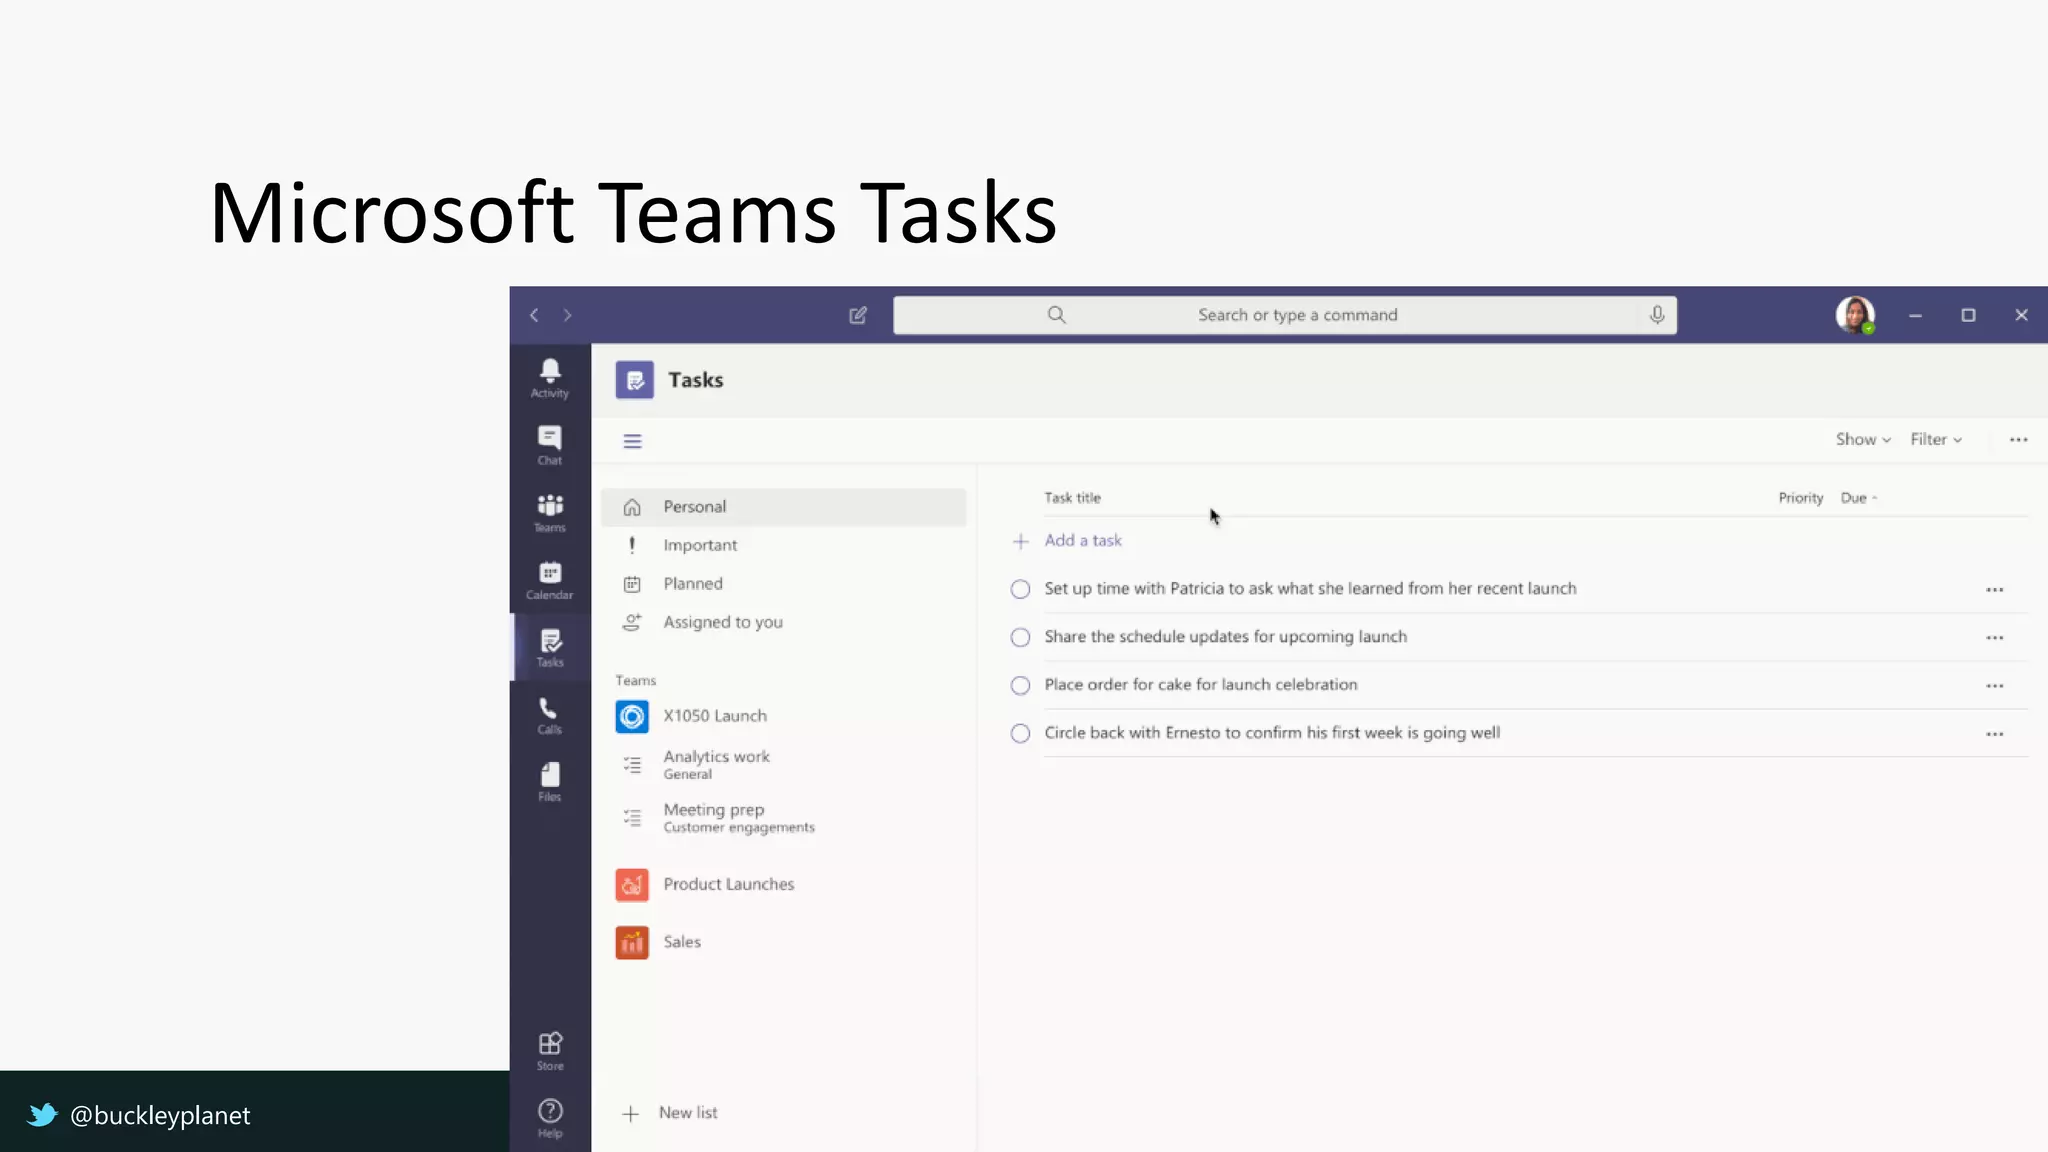Open the Sales team label

pyautogui.click(x=682, y=942)
